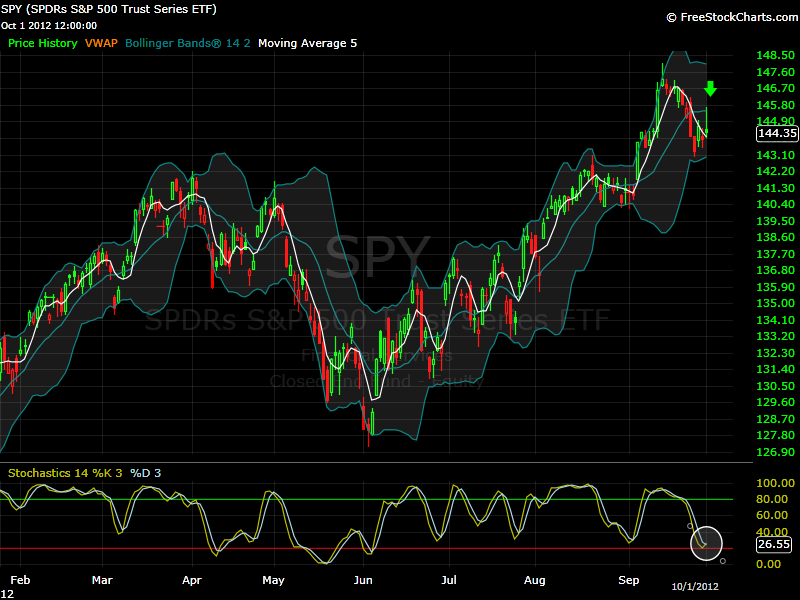Select the 80.00 stochastic axis label
The width and height of the screenshot is (800, 600).
coord(772,499)
